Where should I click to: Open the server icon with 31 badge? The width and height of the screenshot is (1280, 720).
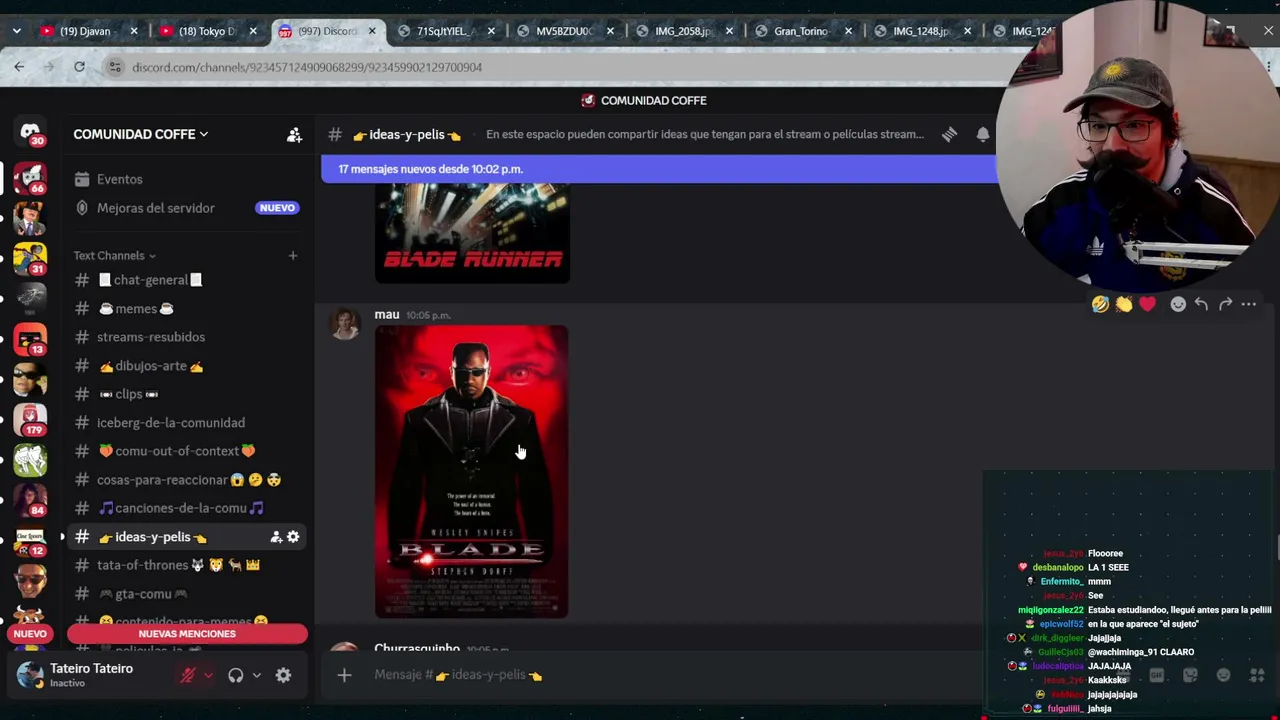click(30, 259)
